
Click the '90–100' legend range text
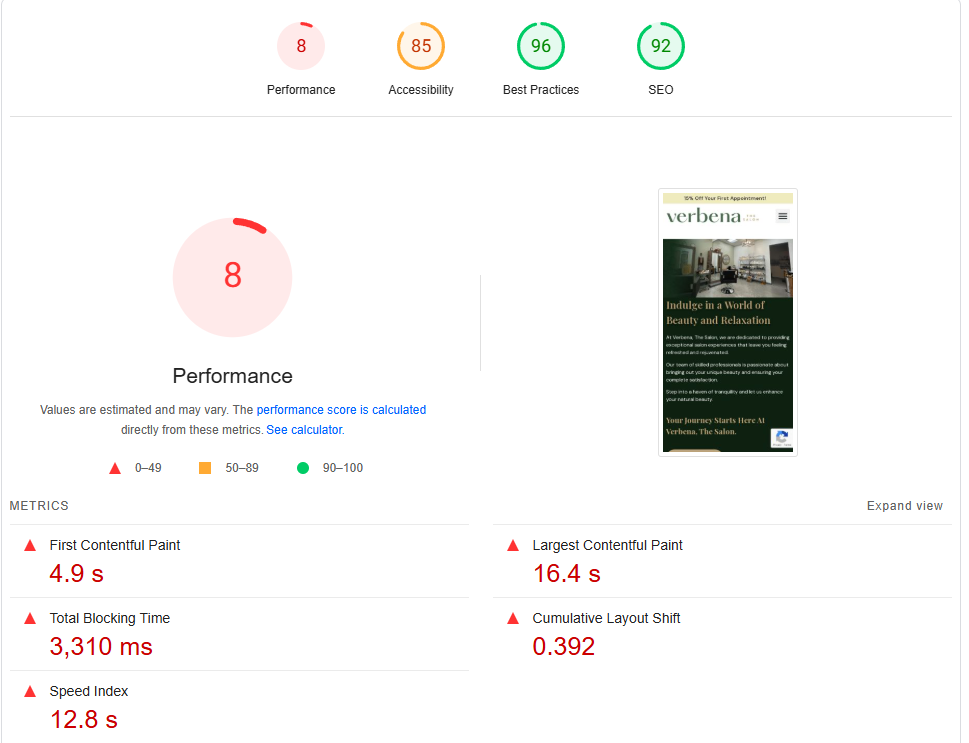pyautogui.click(x=343, y=468)
